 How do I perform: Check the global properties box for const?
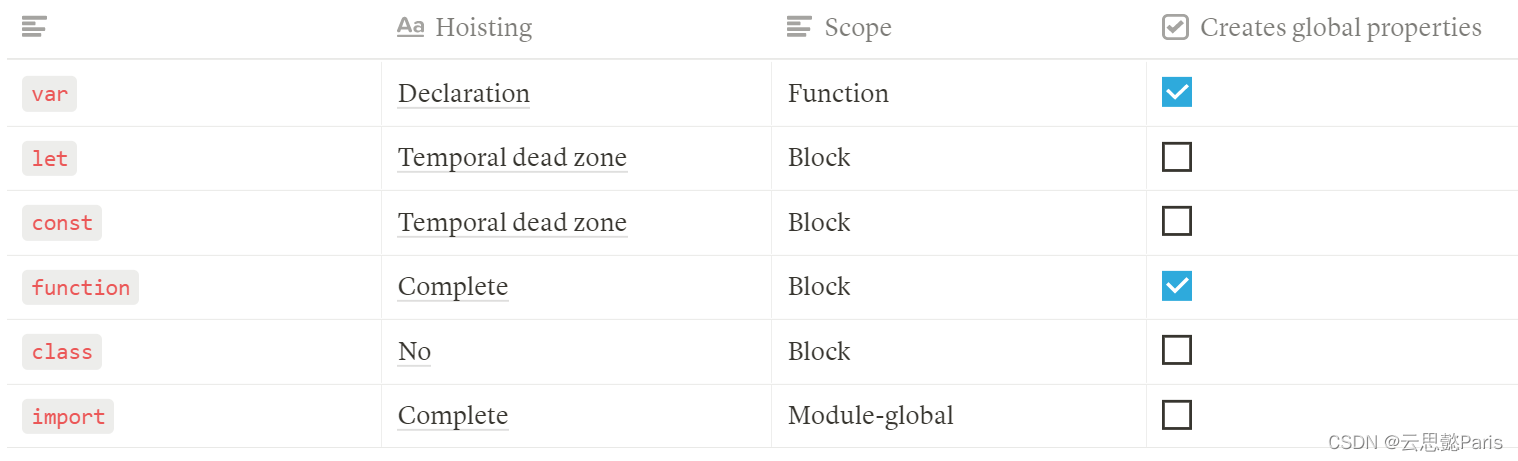[1177, 221]
